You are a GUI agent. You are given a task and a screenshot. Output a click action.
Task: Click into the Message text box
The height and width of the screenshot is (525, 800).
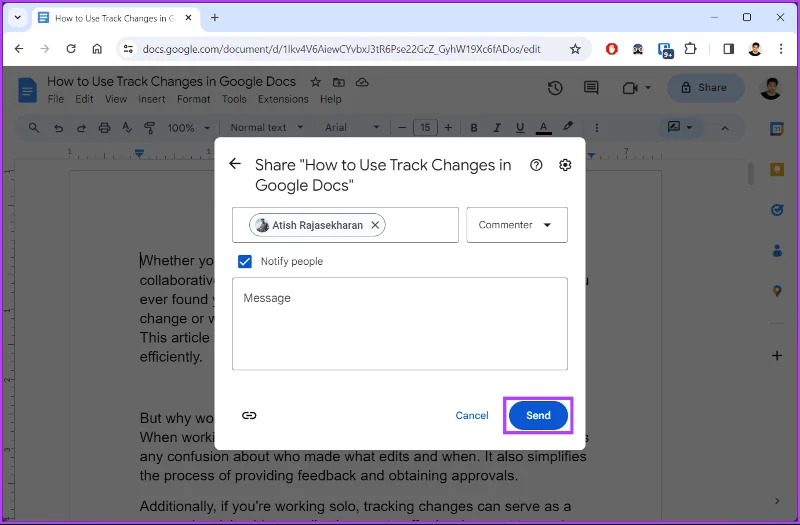[x=399, y=323]
